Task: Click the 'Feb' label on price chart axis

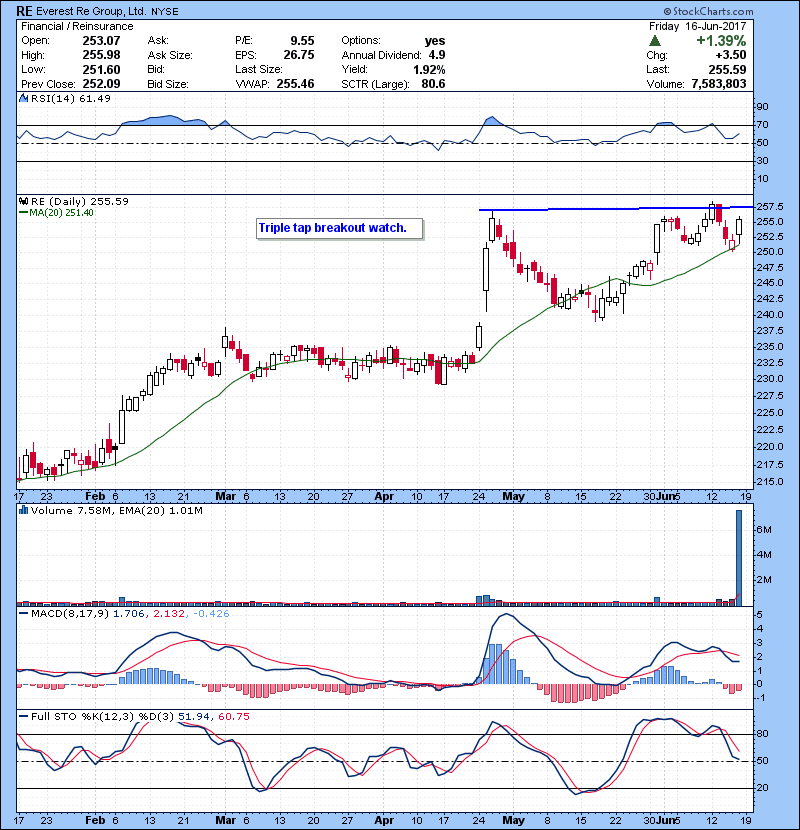Action: pyautogui.click(x=95, y=497)
